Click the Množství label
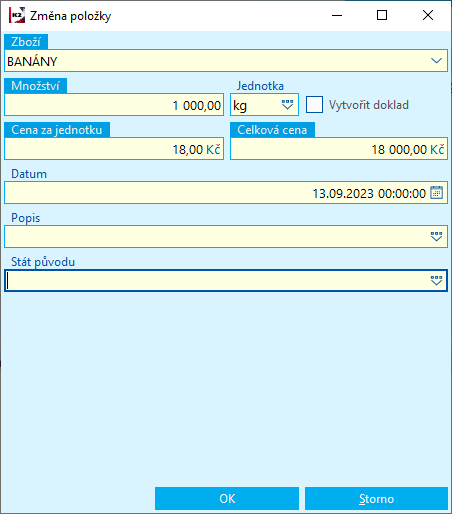 [35, 86]
